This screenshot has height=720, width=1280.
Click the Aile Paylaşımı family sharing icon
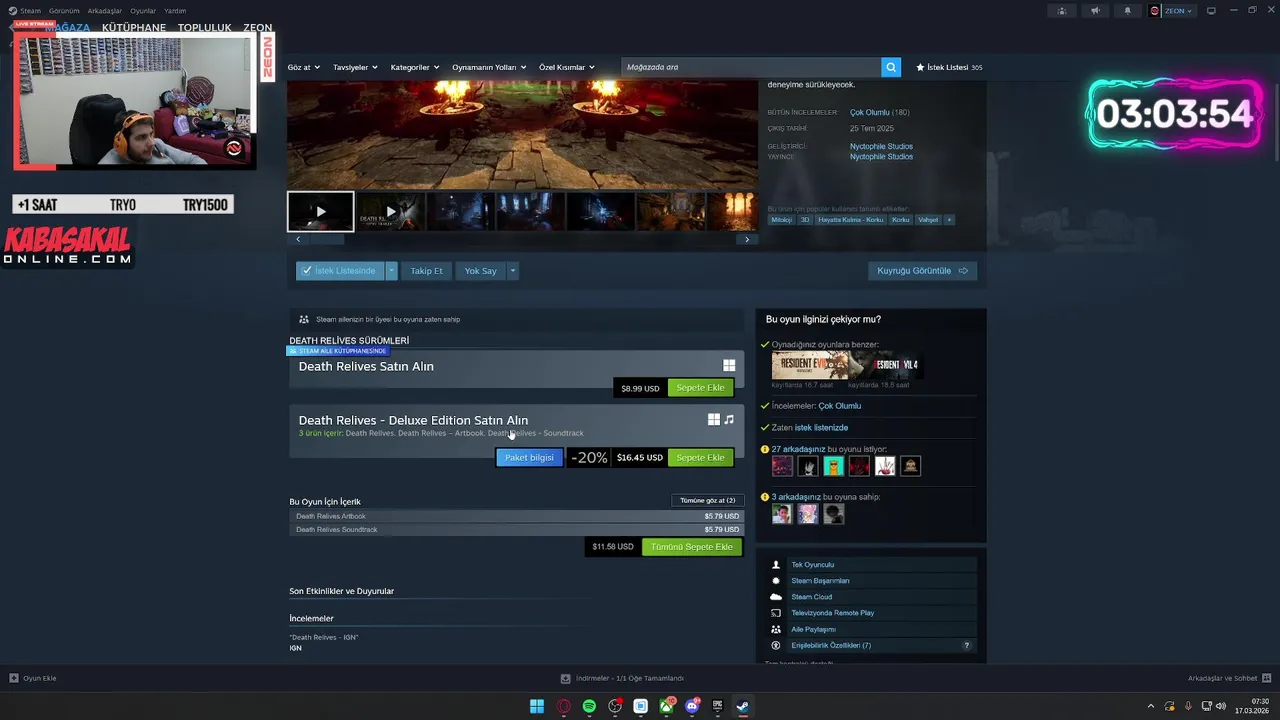(x=776, y=629)
